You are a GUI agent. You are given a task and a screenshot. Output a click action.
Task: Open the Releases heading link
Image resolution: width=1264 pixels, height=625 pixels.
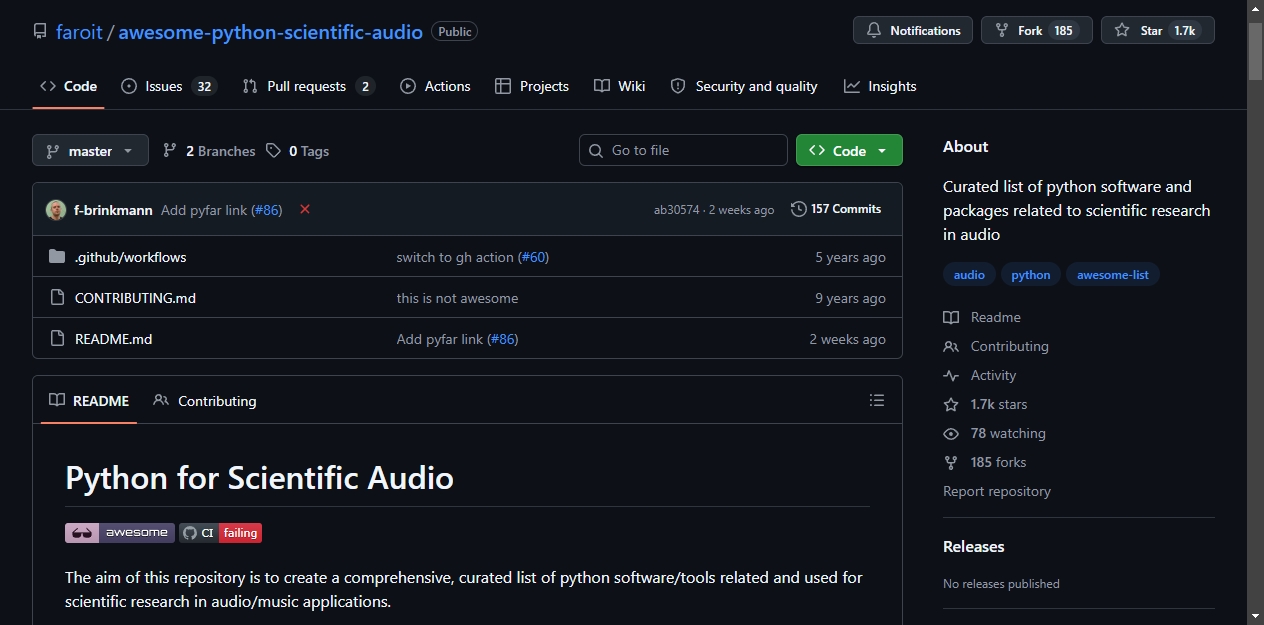pos(974,546)
